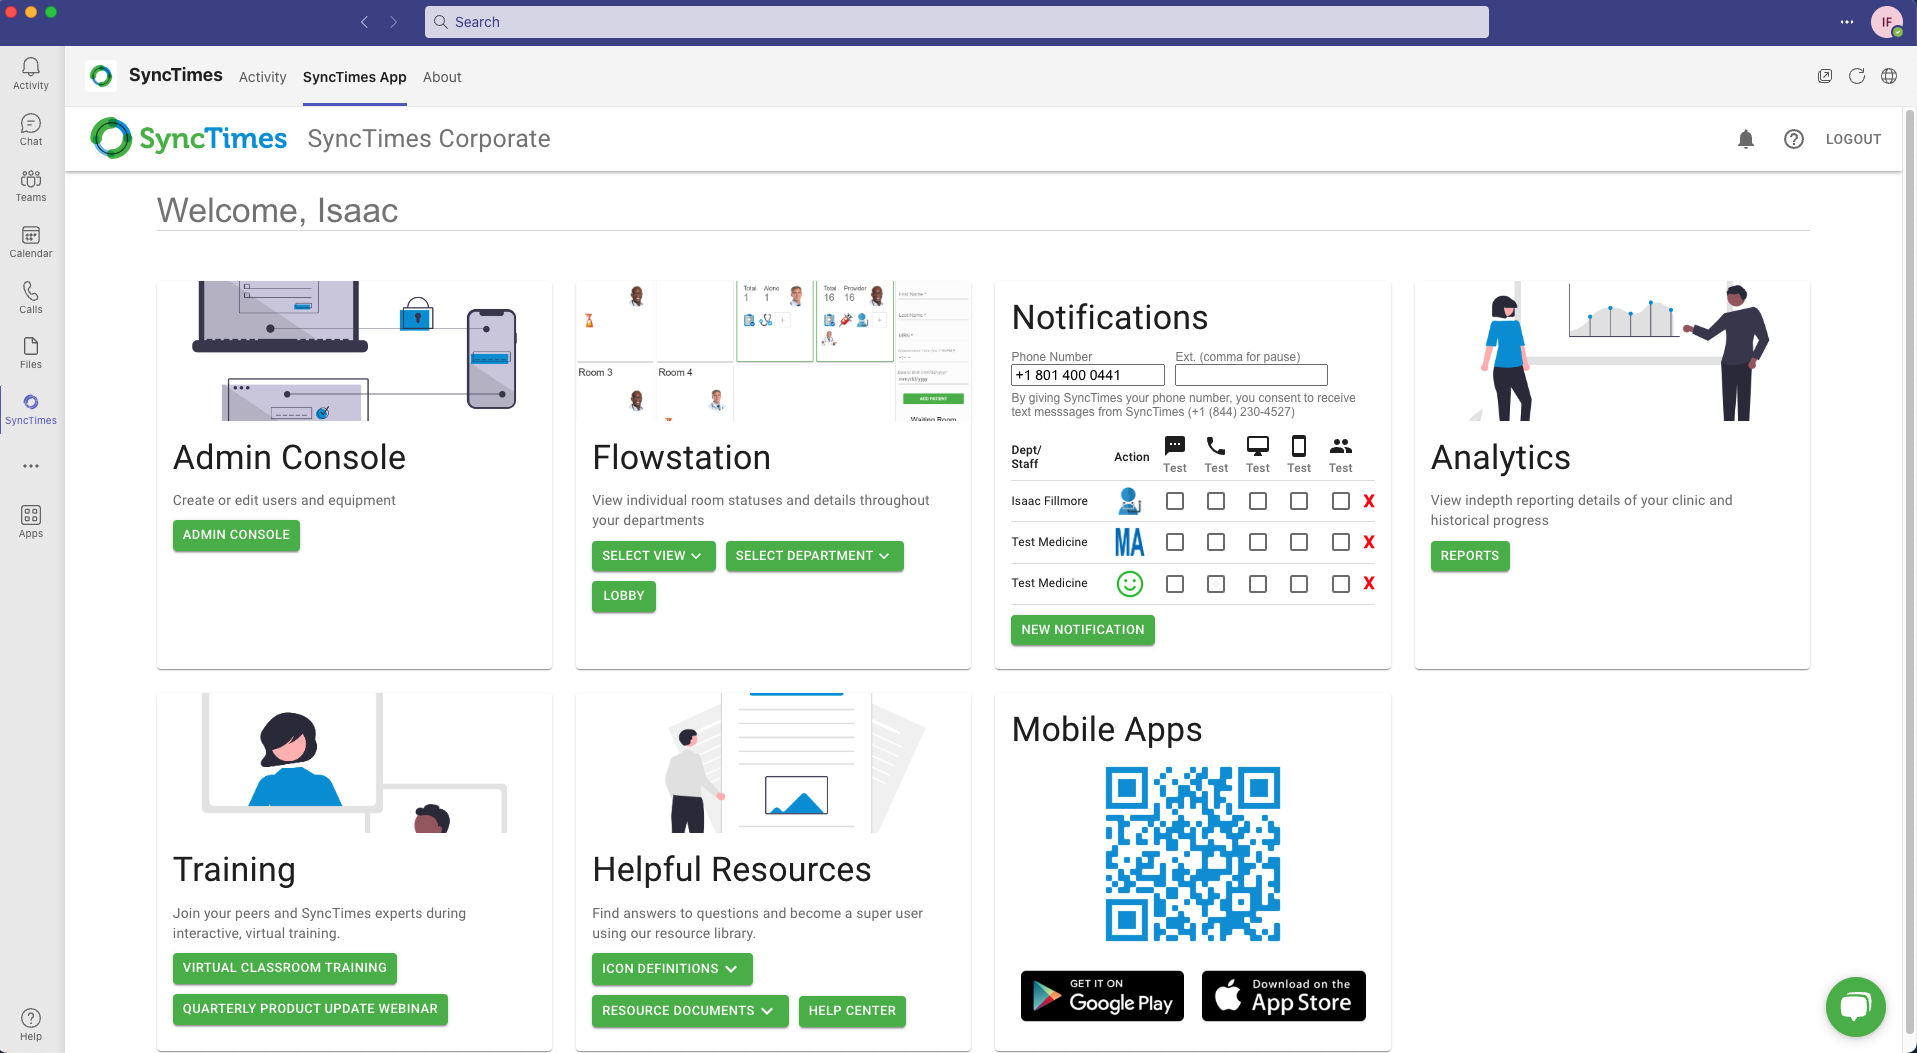The image size is (1917, 1053).
Task: Reload the SyncTimes tab
Action: click(x=1857, y=76)
